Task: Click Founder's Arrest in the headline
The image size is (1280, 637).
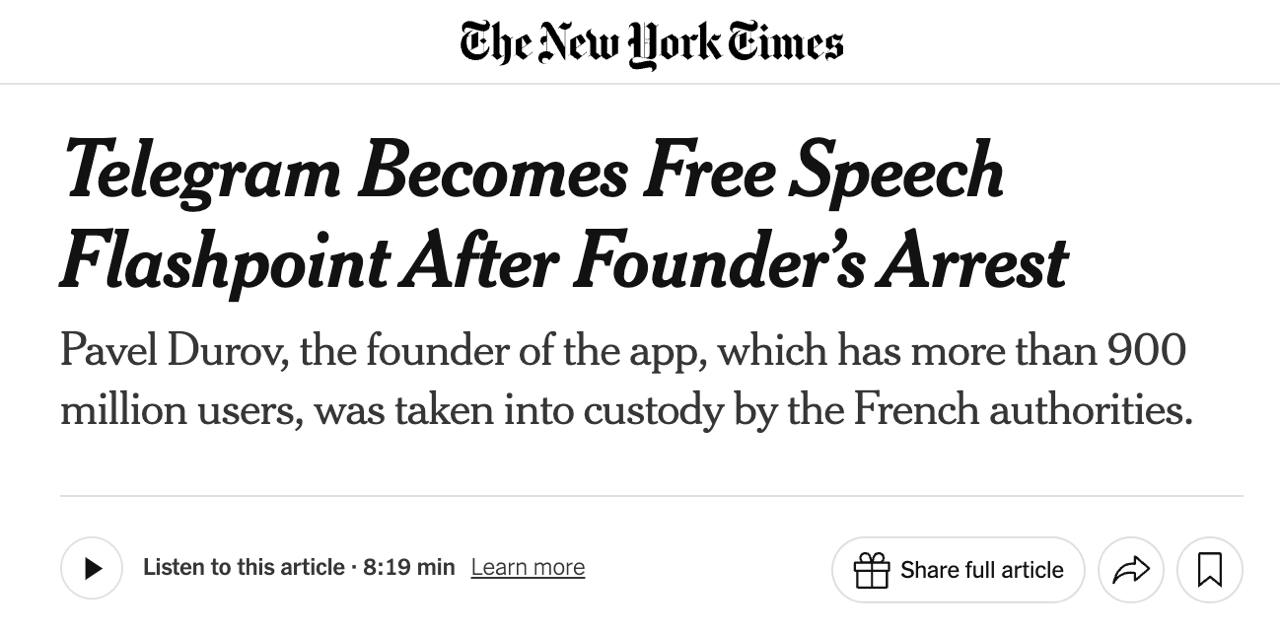Action: pyautogui.click(x=820, y=262)
